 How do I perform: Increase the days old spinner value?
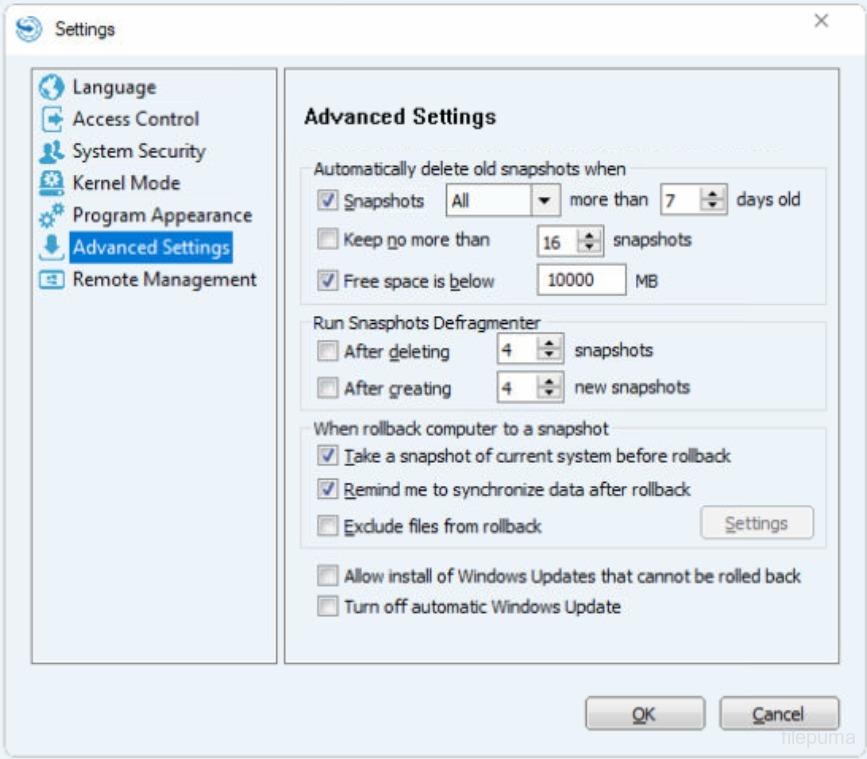[712, 195]
